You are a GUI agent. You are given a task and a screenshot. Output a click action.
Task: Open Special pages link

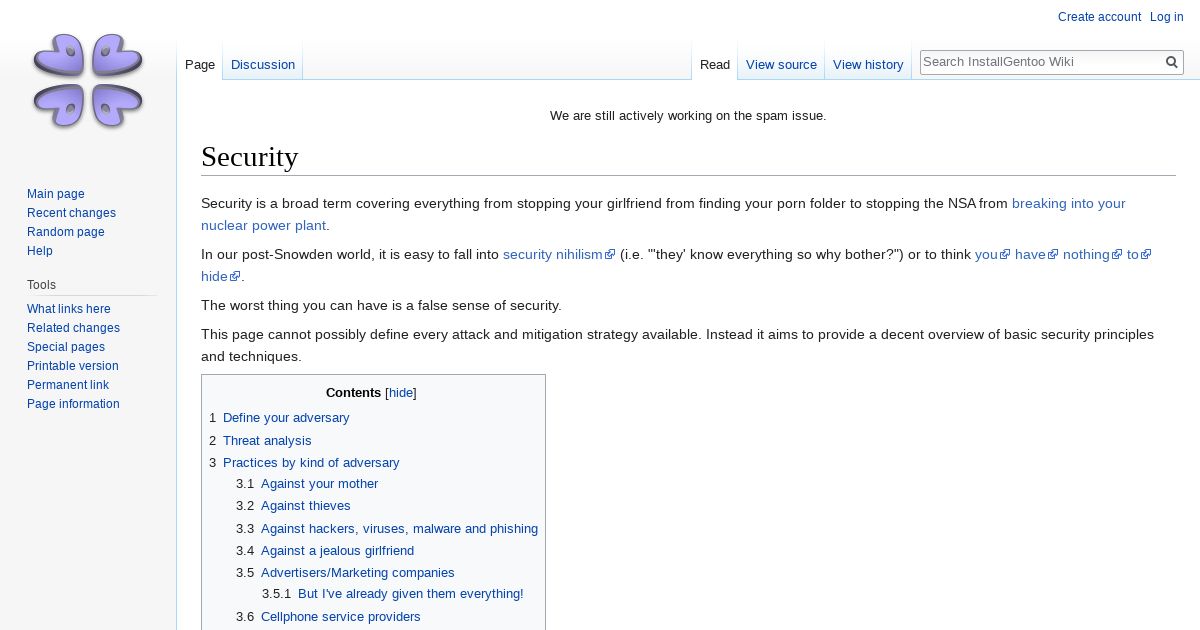(66, 347)
